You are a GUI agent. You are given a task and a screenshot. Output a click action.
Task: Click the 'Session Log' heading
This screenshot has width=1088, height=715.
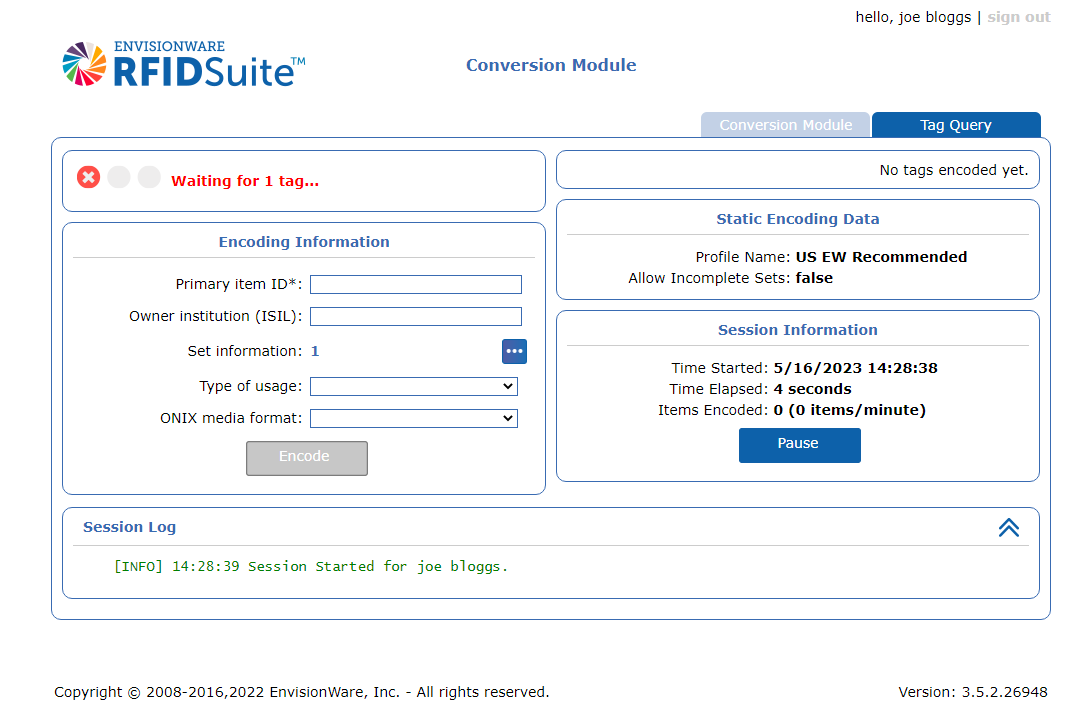click(x=130, y=527)
